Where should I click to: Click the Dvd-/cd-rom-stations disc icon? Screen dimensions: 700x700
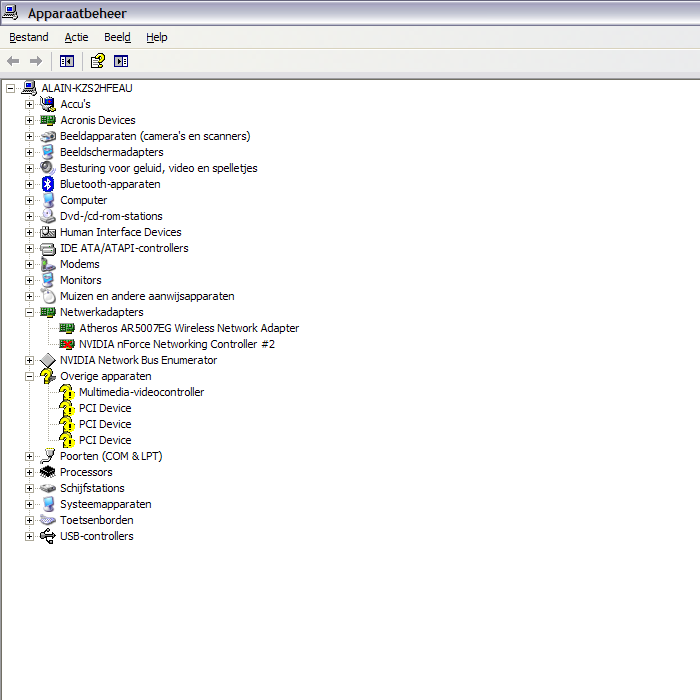coord(47,216)
